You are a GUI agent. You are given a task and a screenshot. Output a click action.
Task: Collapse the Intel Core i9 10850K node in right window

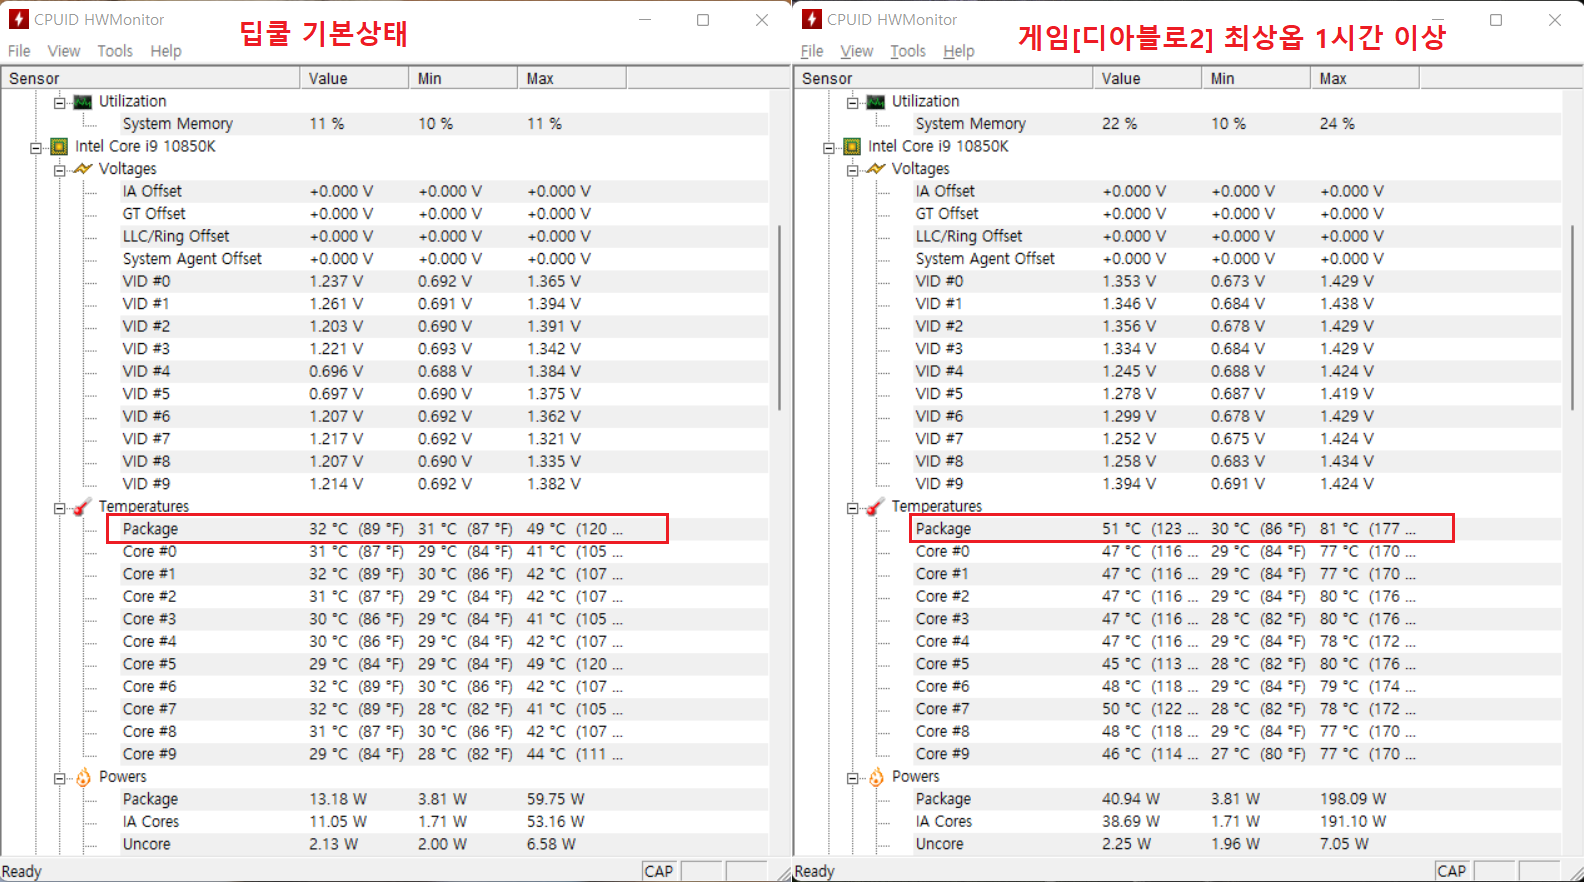[x=828, y=147]
